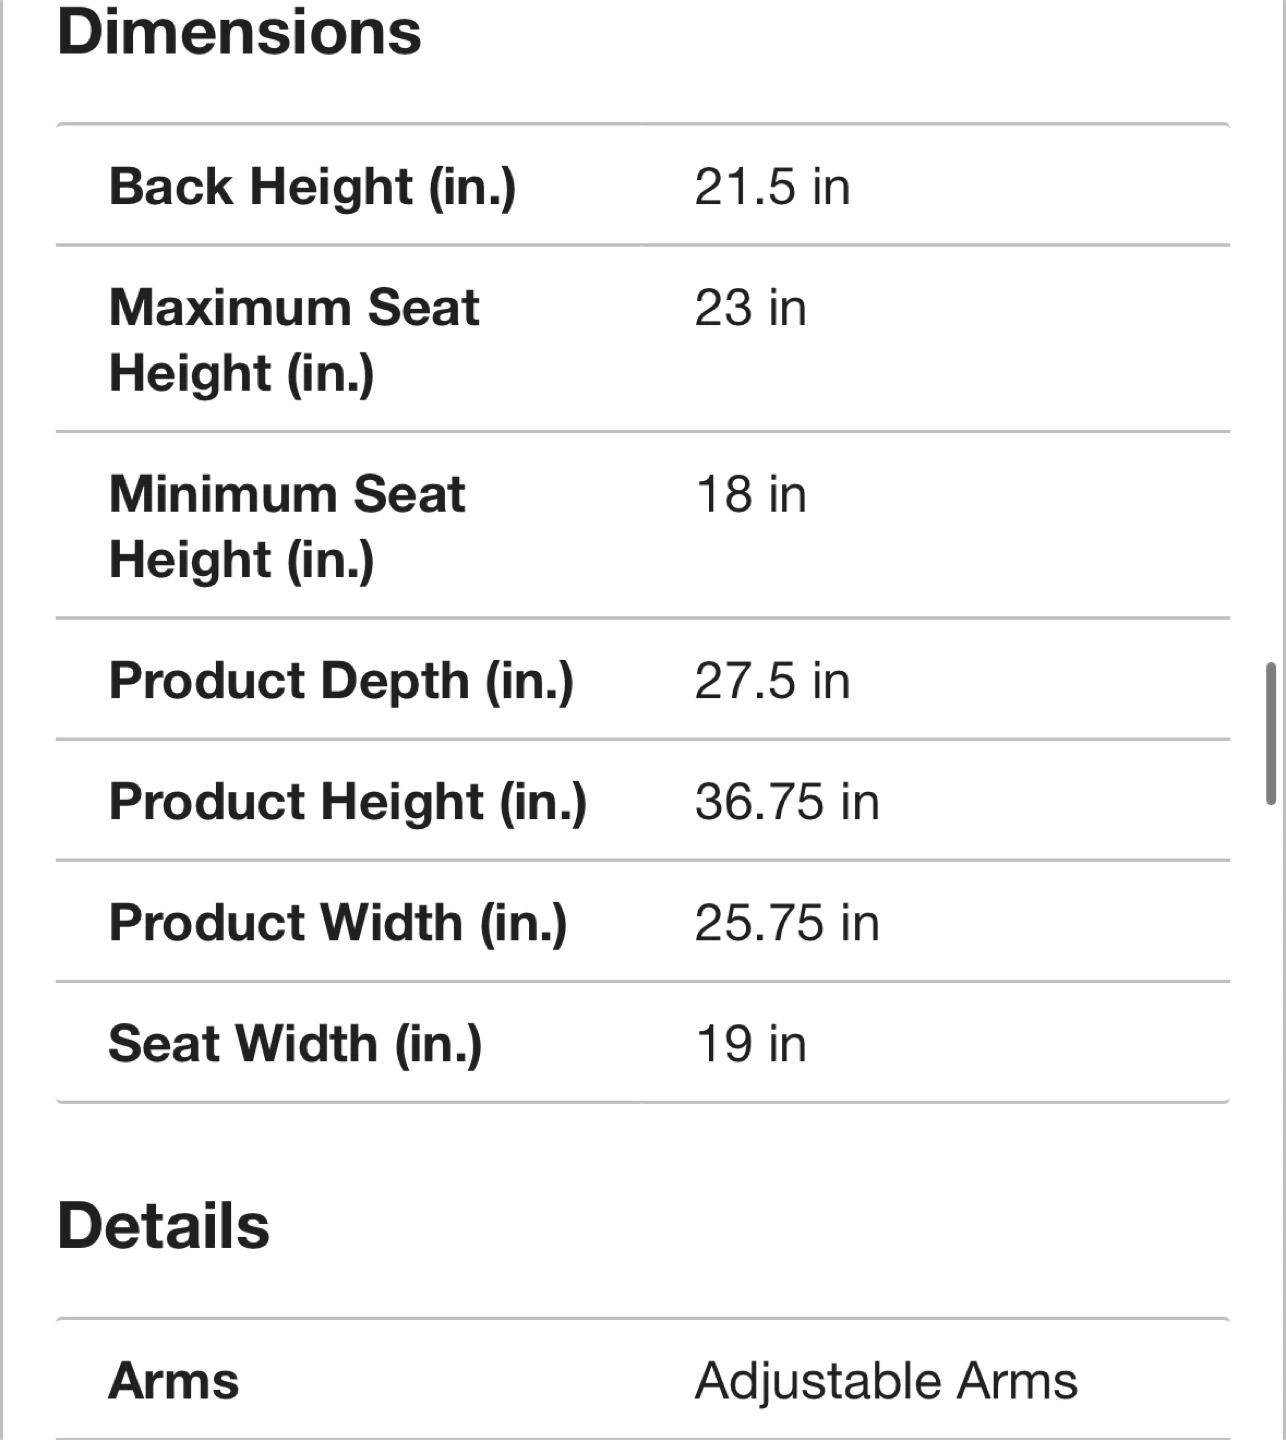
Task: Click the 23 in maximum seat value
Action: point(750,307)
